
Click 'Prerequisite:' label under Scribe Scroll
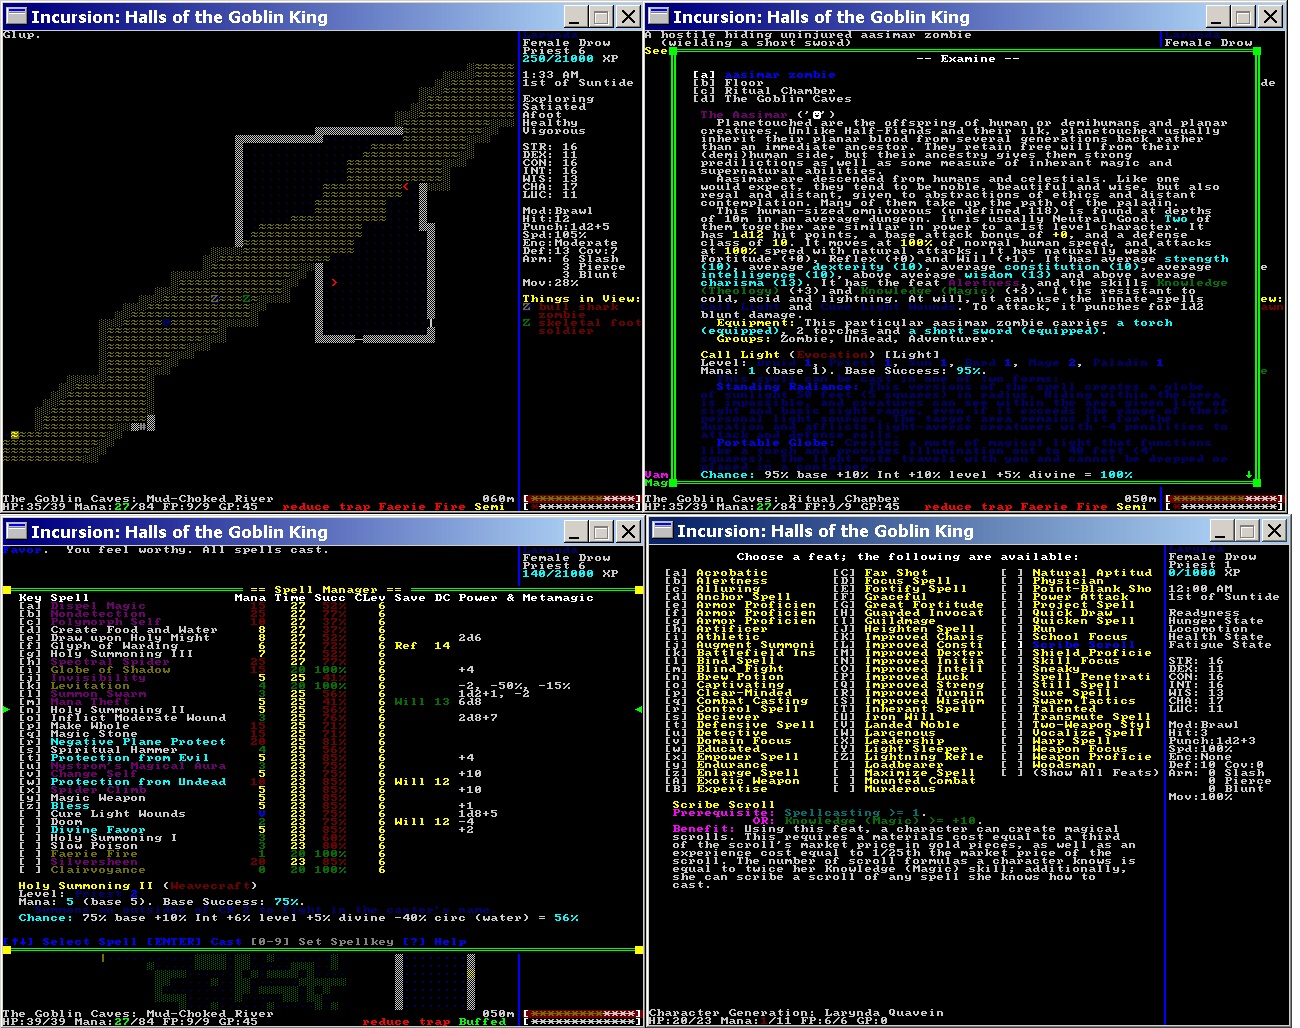[724, 813]
